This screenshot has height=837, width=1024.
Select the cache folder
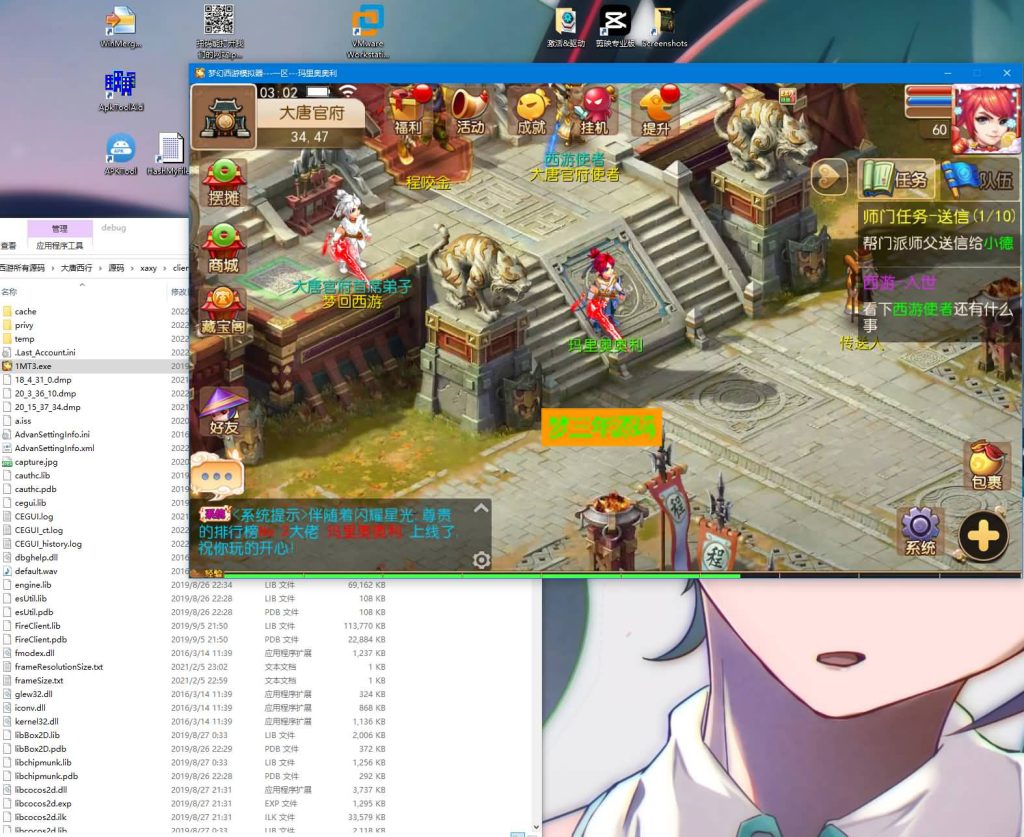pyautogui.click(x=25, y=311)
